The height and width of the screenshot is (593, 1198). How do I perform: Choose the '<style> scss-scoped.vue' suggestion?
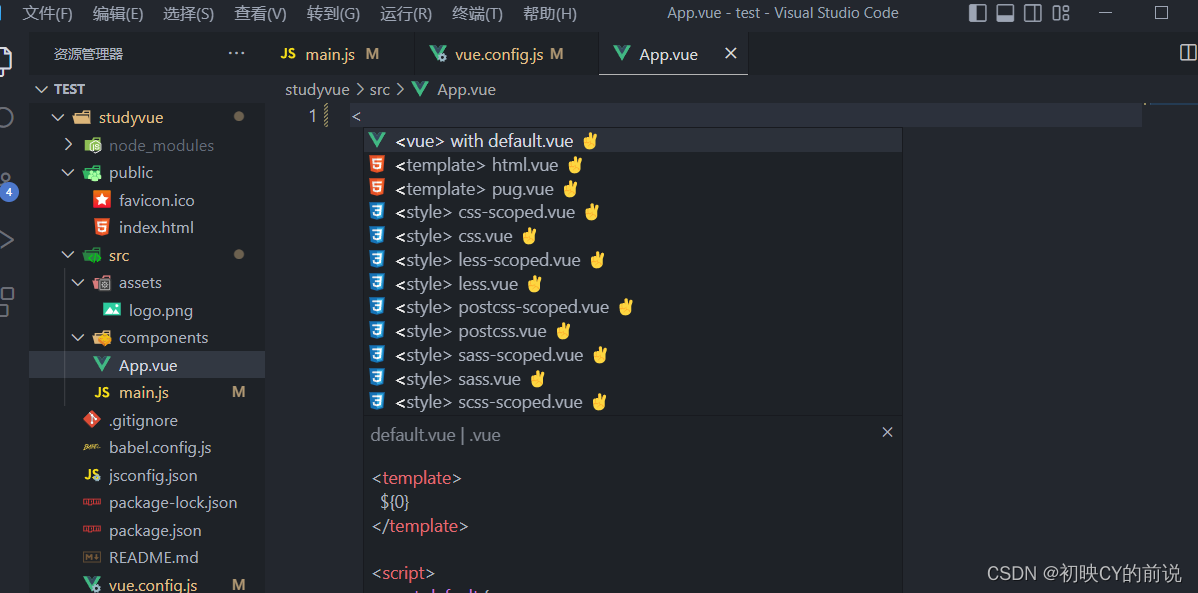click(633, 402)
